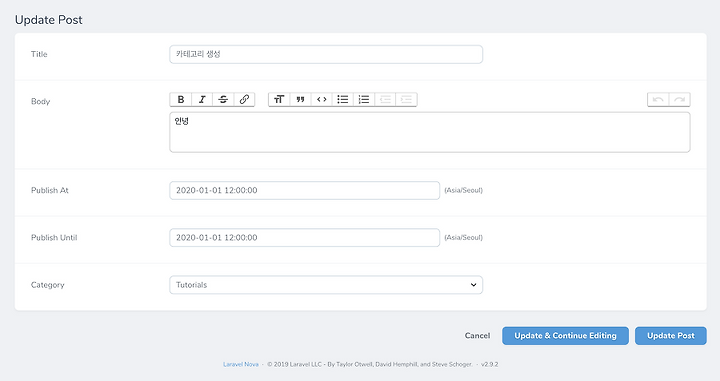
Task: Decrease indent level of list
Action: [x=385, y=99]
